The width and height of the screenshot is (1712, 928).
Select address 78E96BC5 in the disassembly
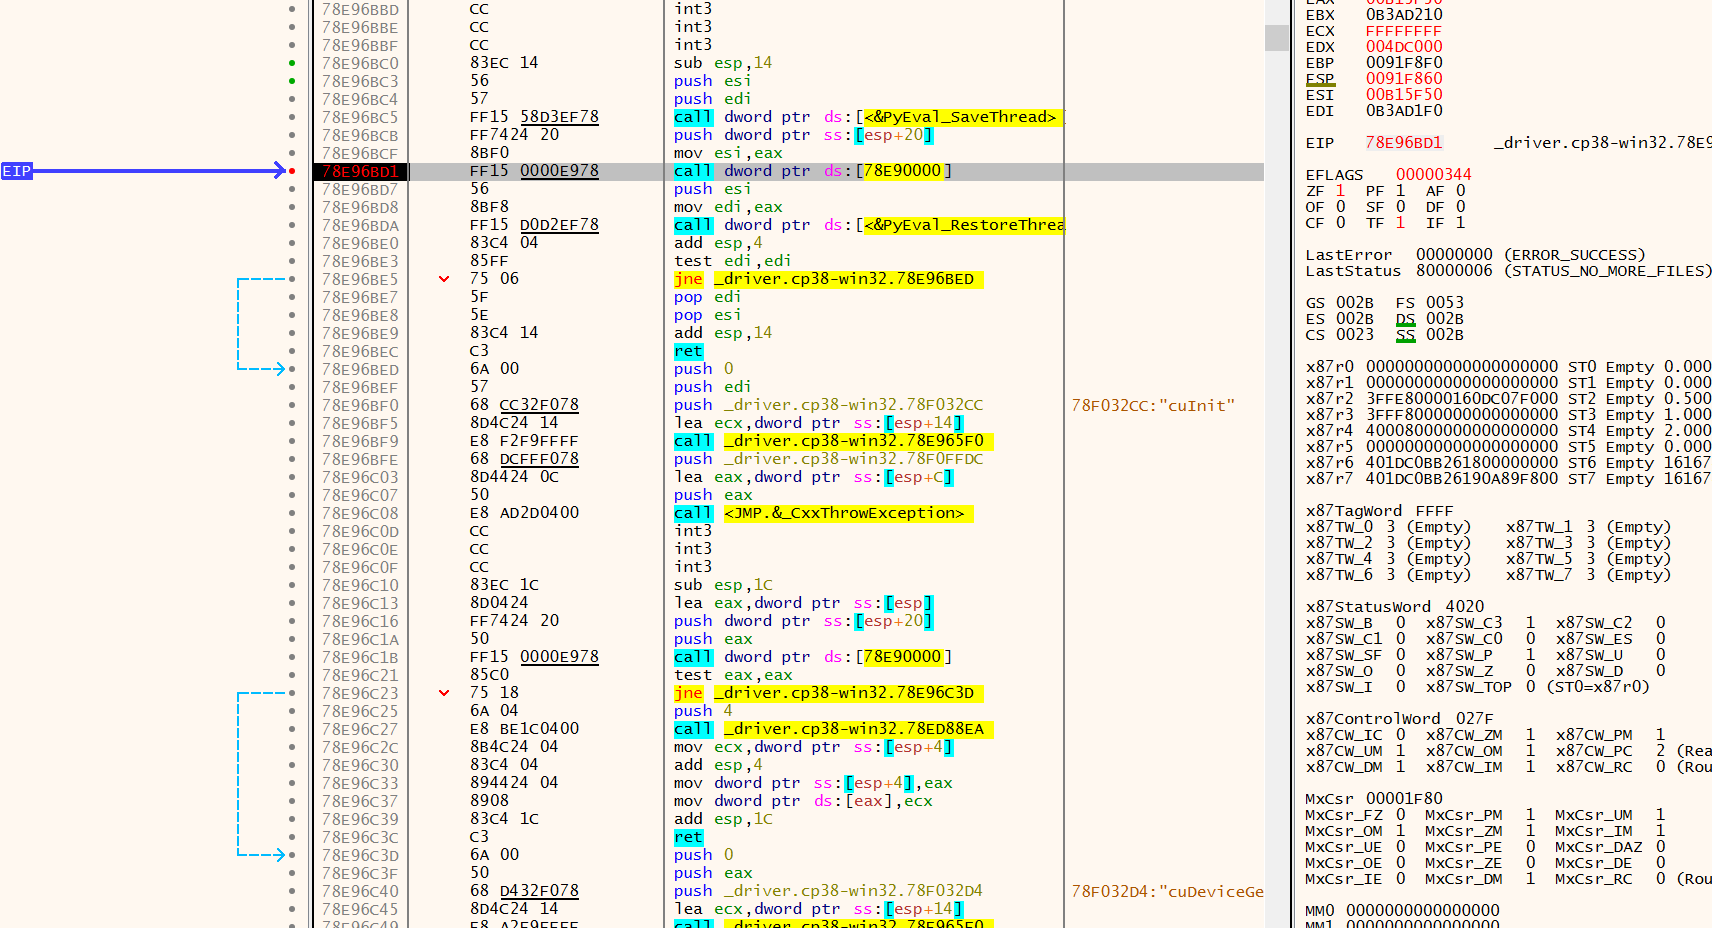(360, 117)
